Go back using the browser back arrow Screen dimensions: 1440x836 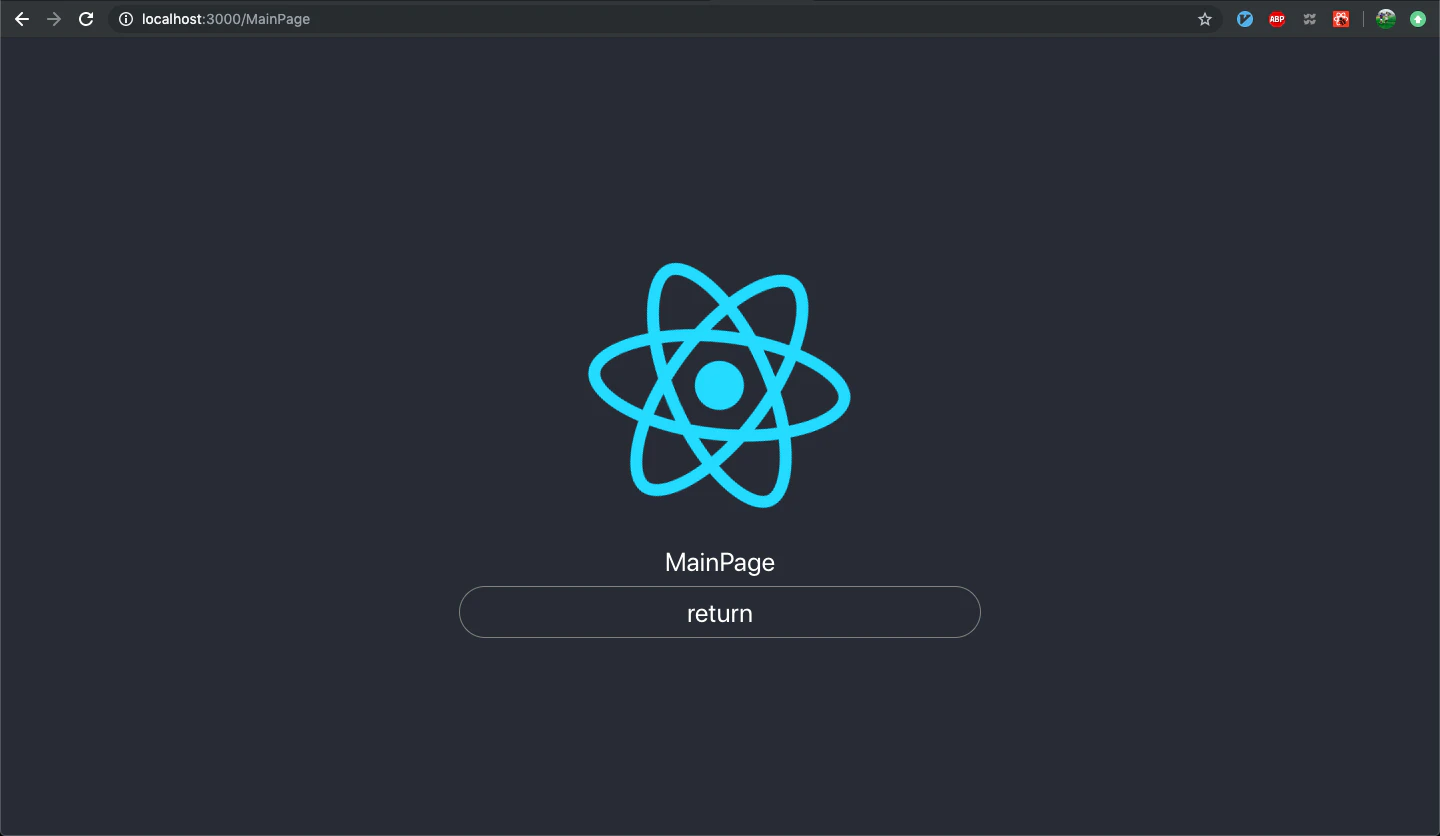[x=22, y=19]
